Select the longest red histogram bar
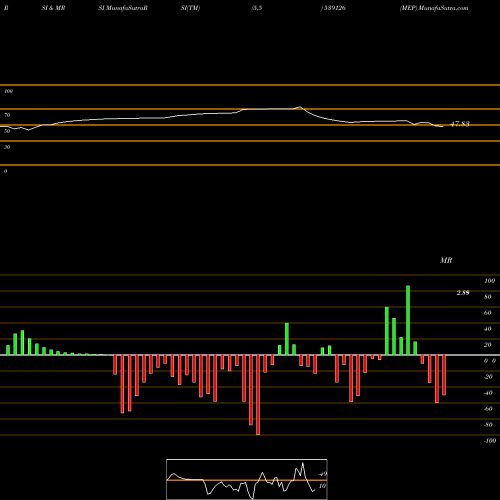The height and width of the screenshot is (500, 500). click(258, 395)
